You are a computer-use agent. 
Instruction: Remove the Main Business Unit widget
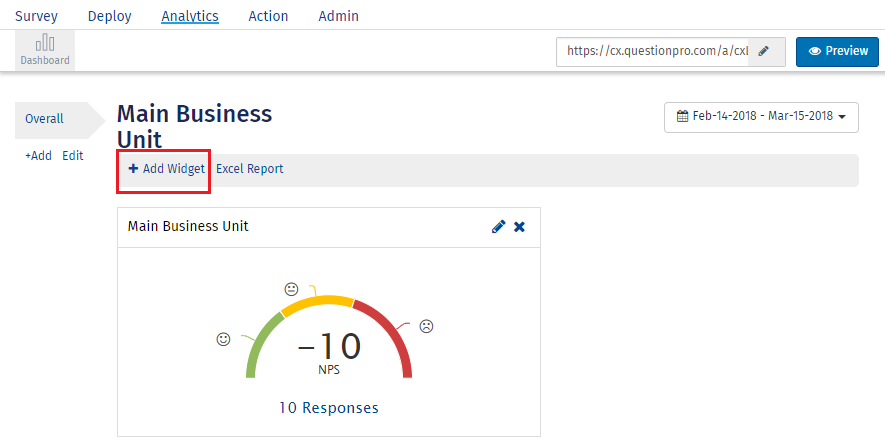coord(519,227)
